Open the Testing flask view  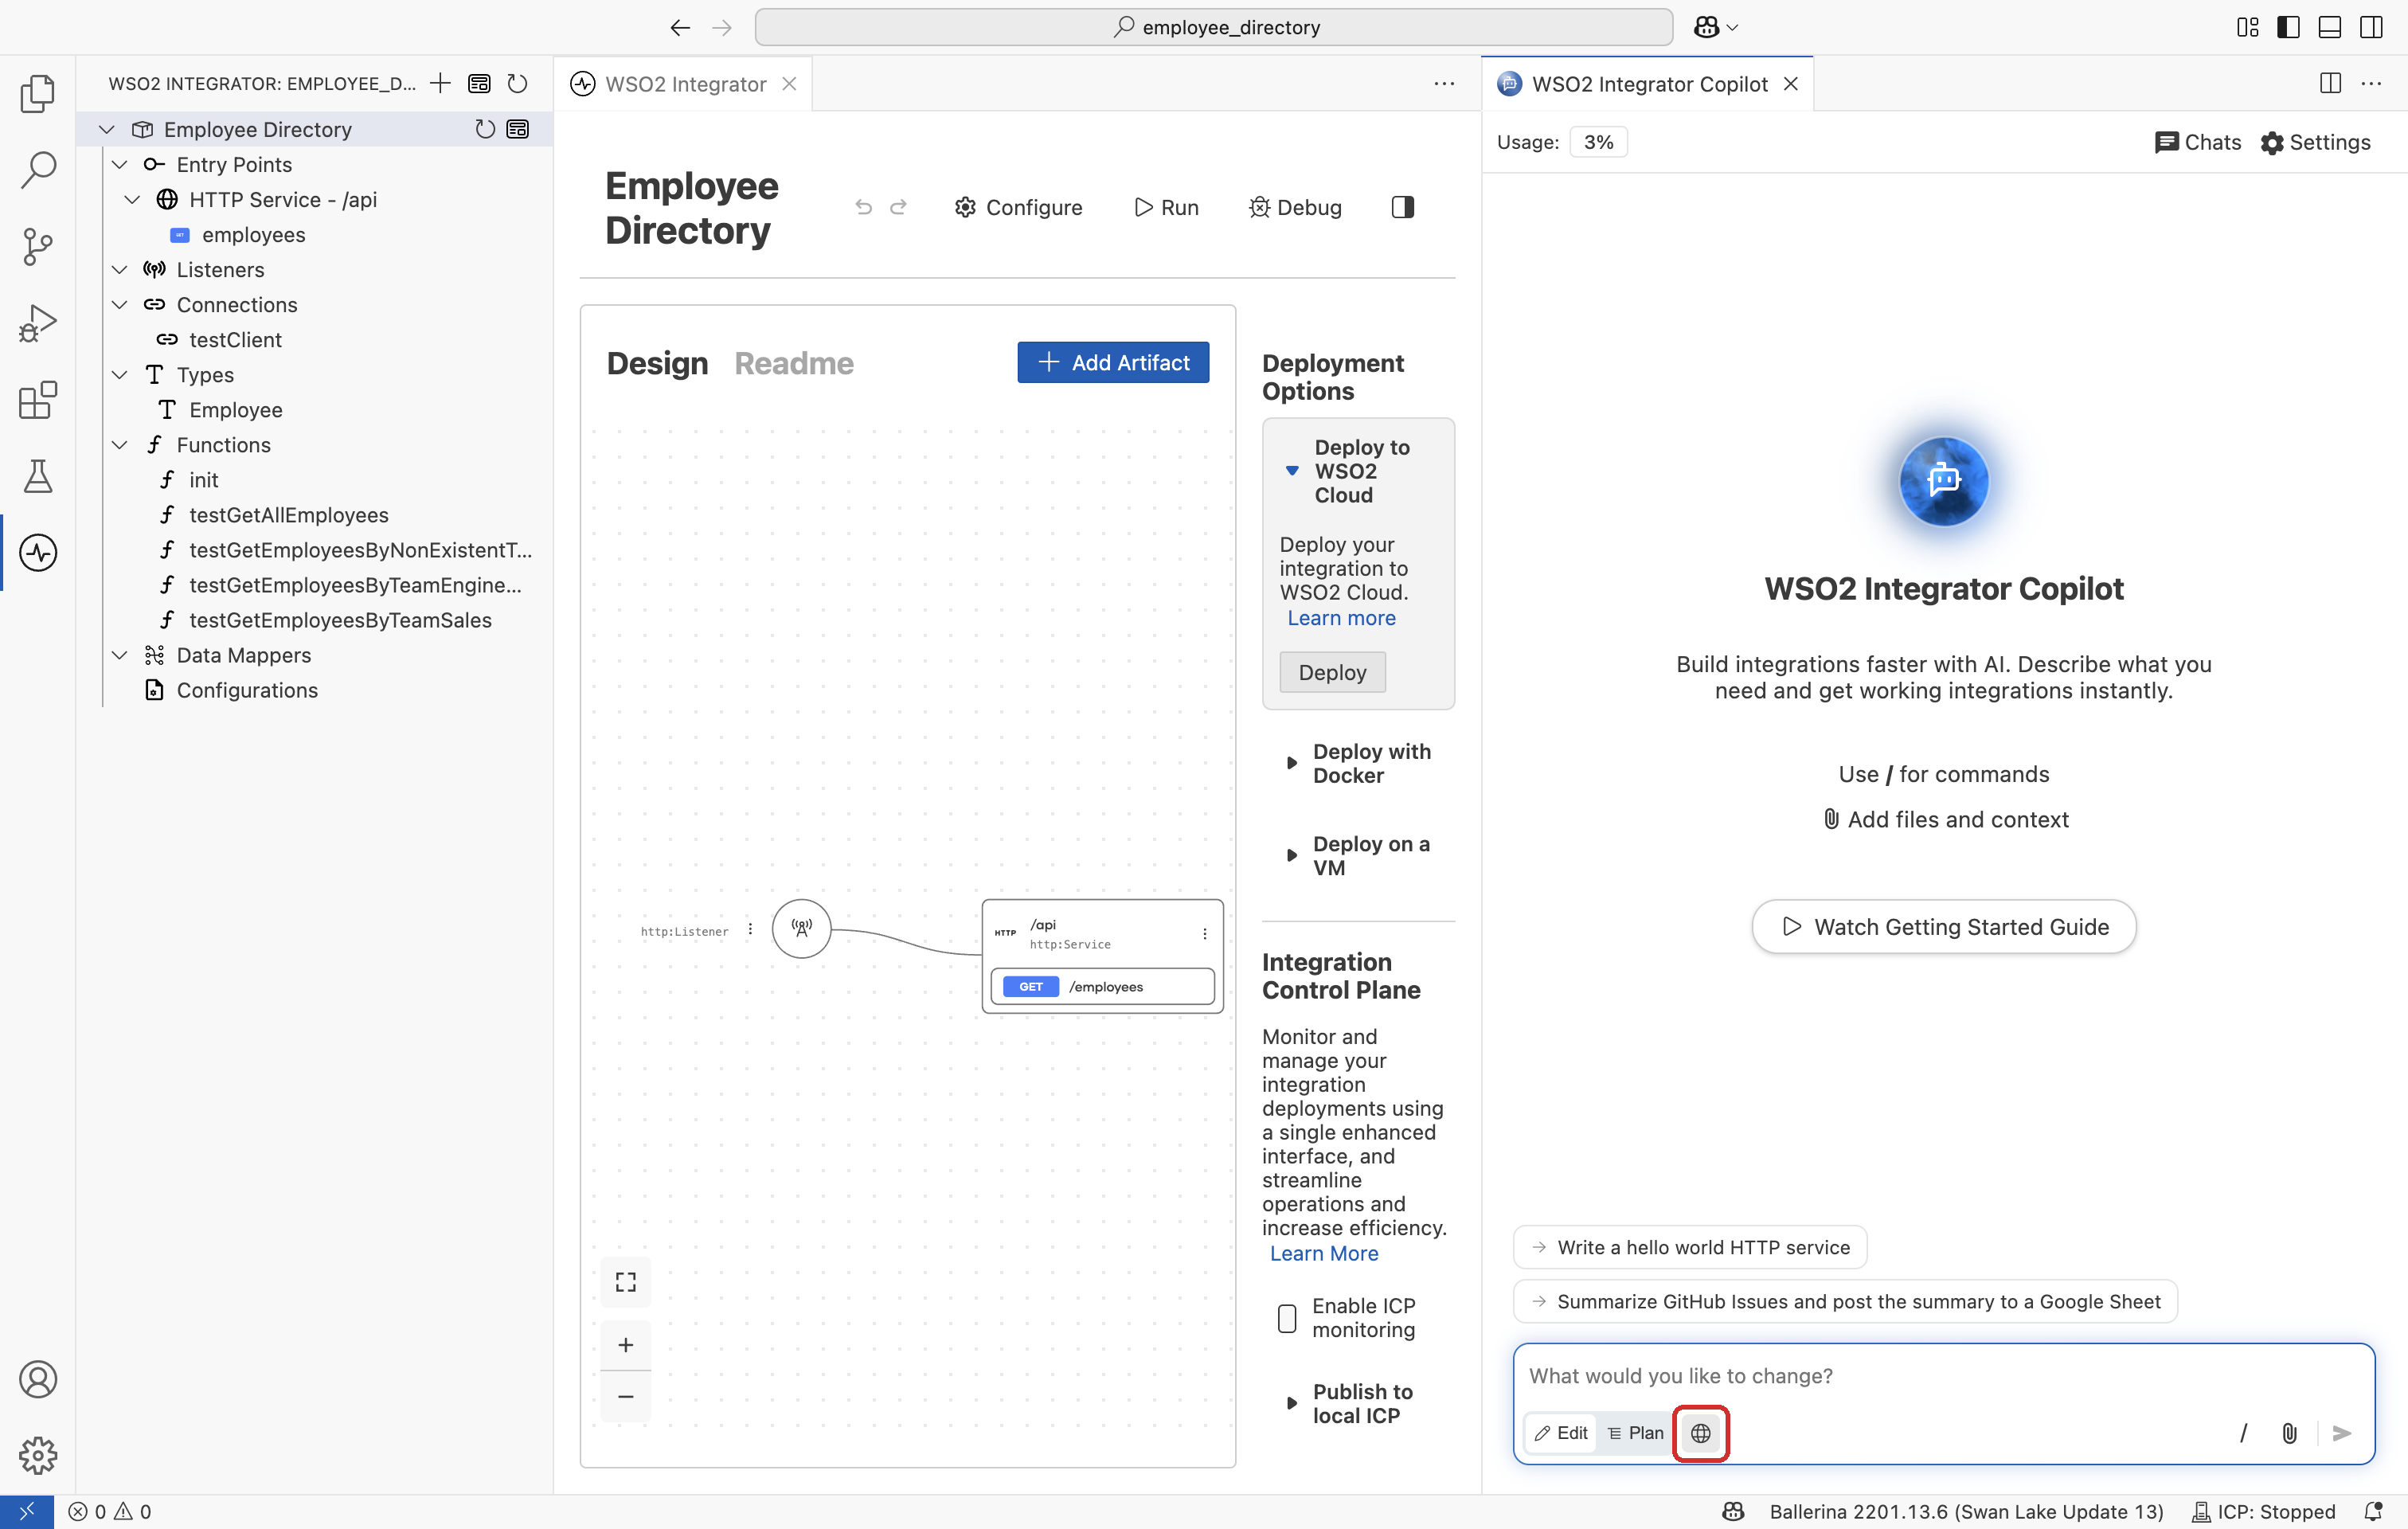coord(37,476)
